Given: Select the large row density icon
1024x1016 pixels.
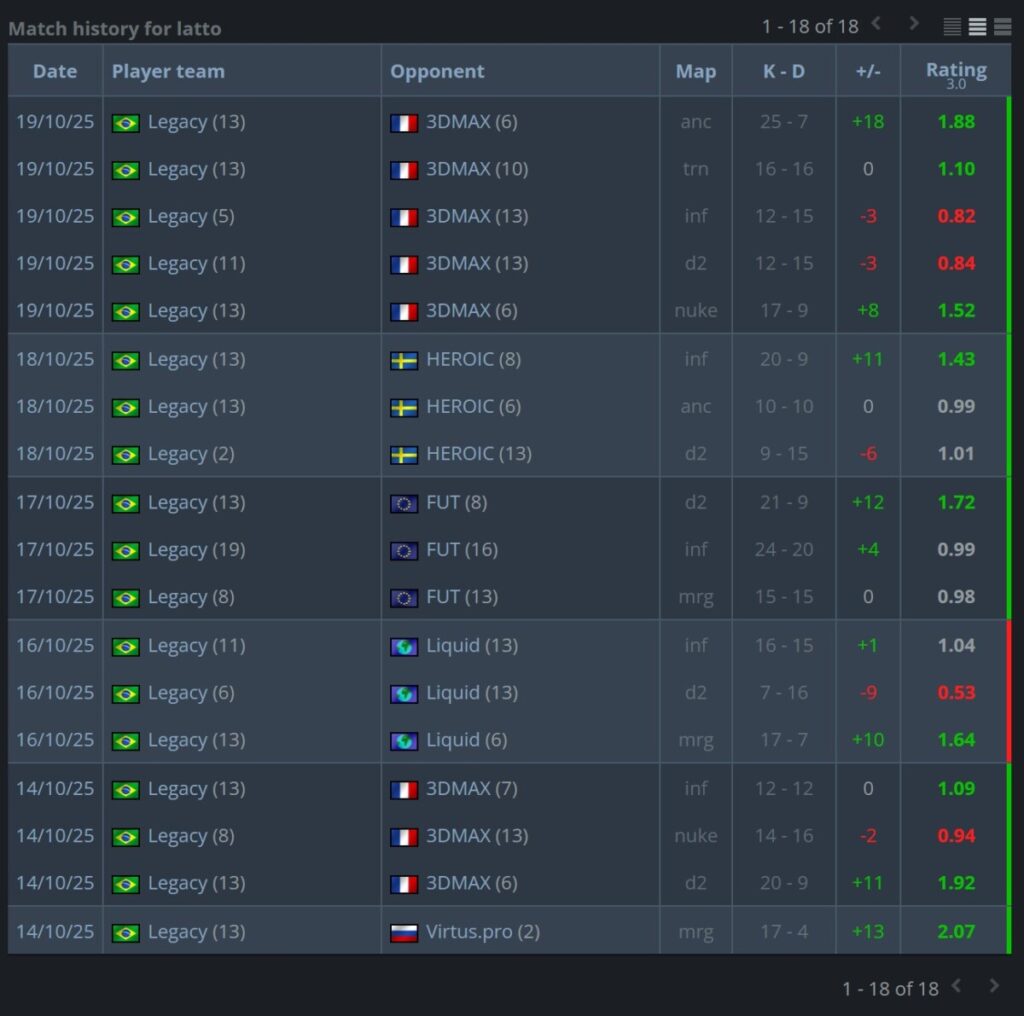Looking at the screenshot, I should 1002,27.
